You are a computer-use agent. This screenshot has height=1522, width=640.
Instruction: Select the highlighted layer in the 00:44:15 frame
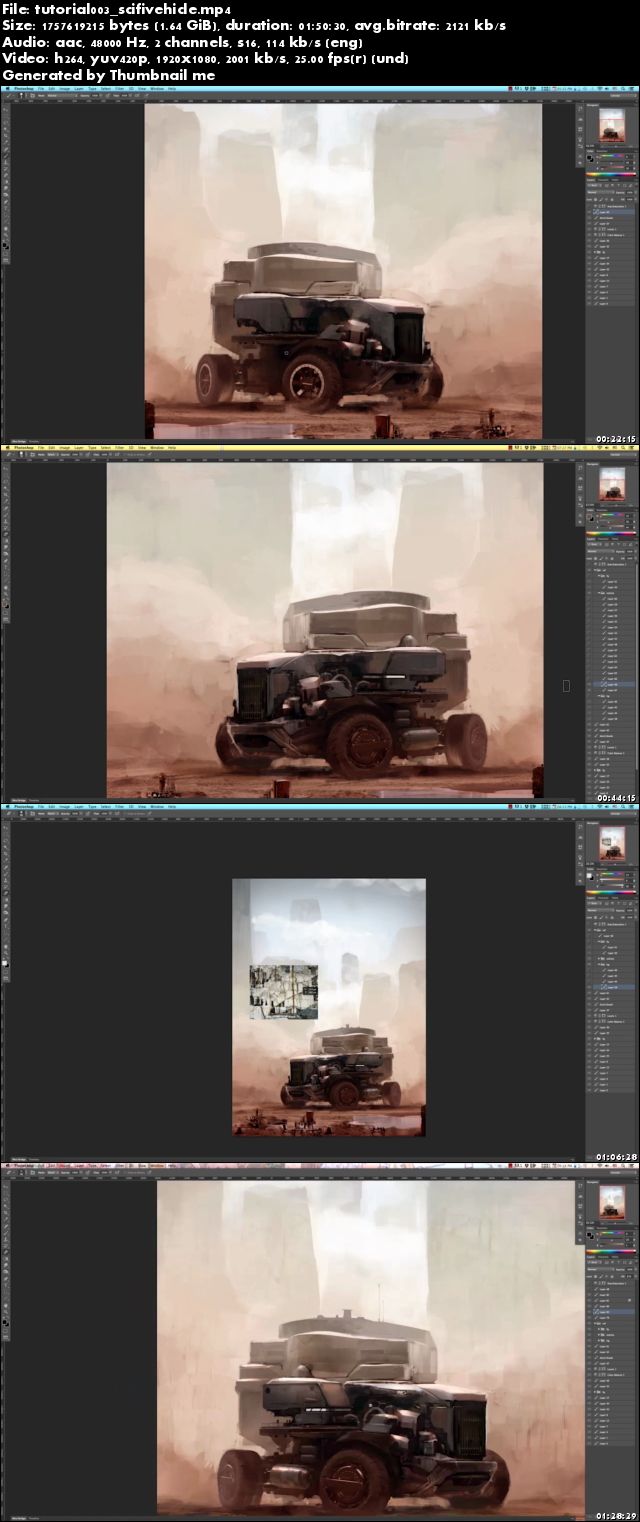coord(614,684)
